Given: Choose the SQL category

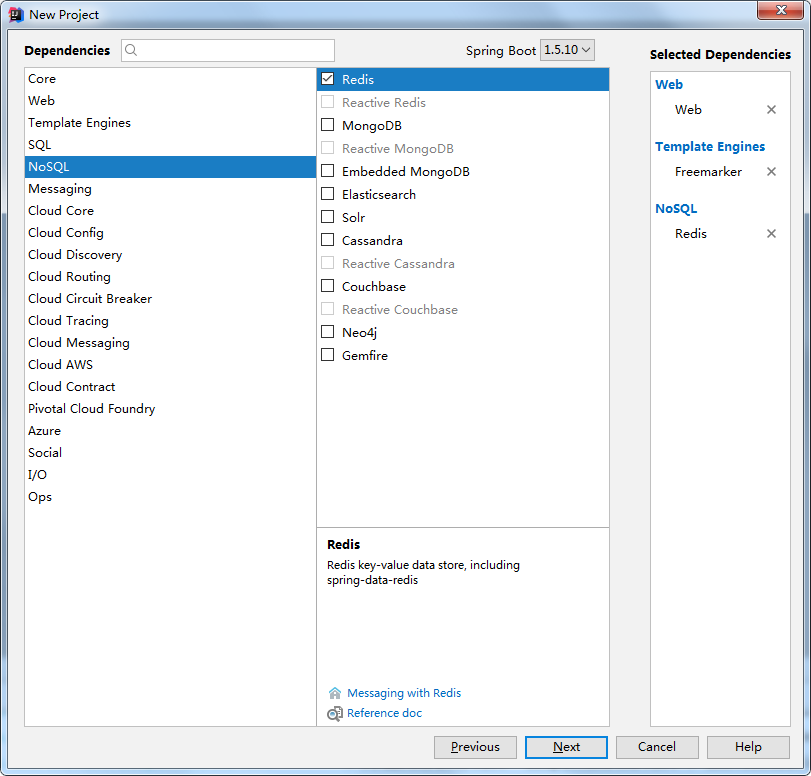Looking at the screenshot, I should [170, 145].
